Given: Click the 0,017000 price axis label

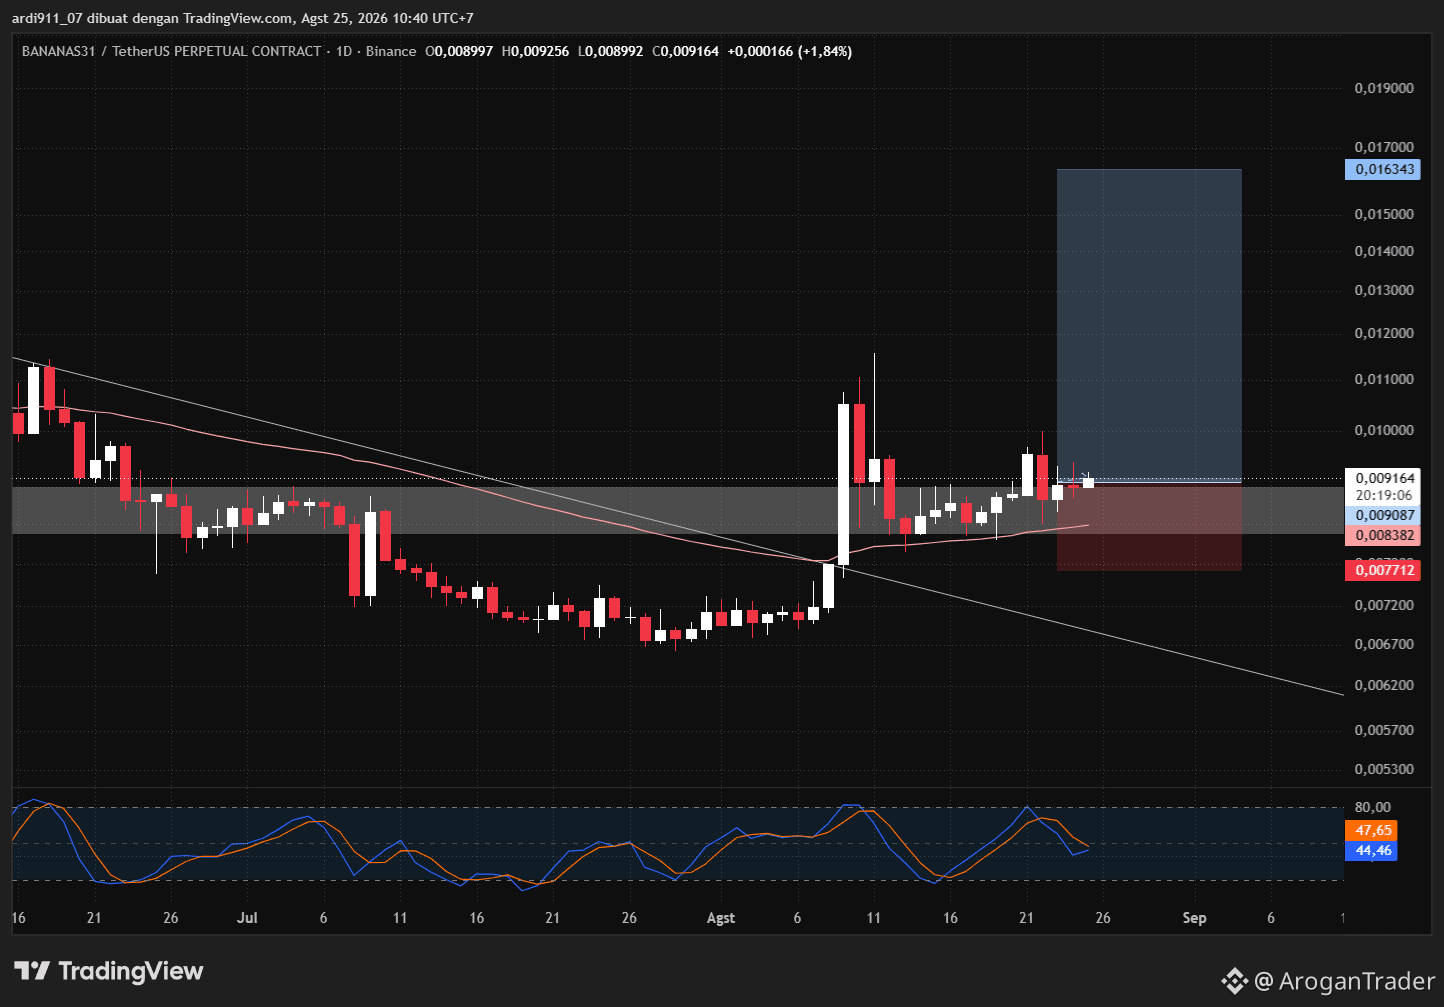Looking at the screenshot, I should click(x=1384, y=148).
